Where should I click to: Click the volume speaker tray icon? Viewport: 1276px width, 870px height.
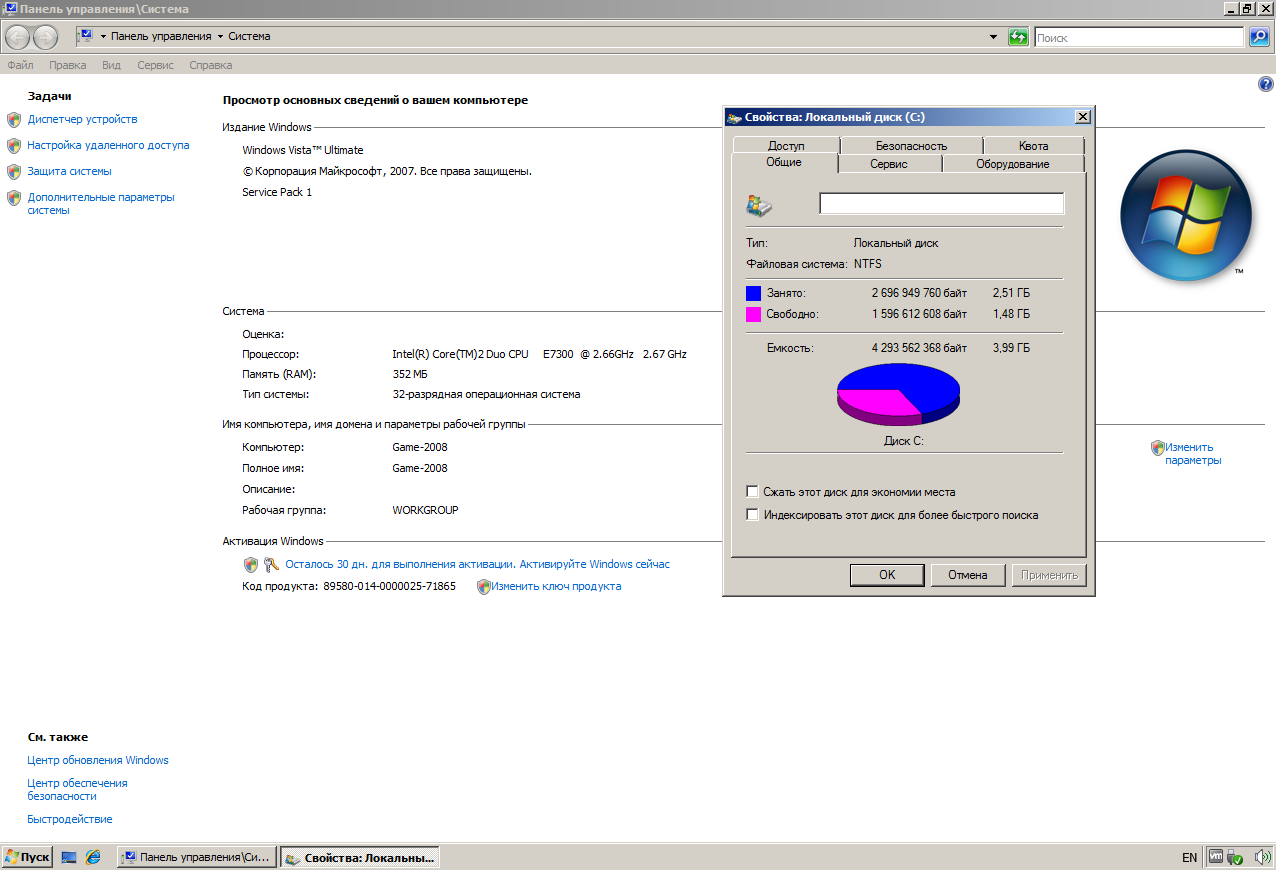coord(1262,857)
